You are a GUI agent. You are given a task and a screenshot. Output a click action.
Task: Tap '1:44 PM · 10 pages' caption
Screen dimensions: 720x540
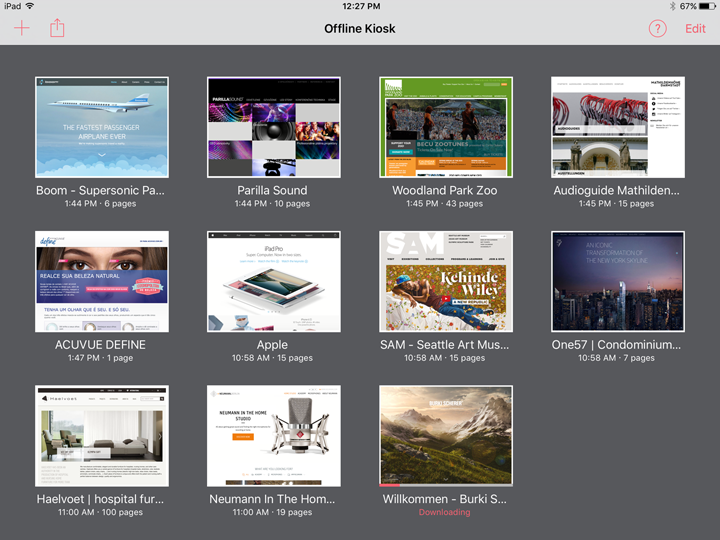(272, 203)
